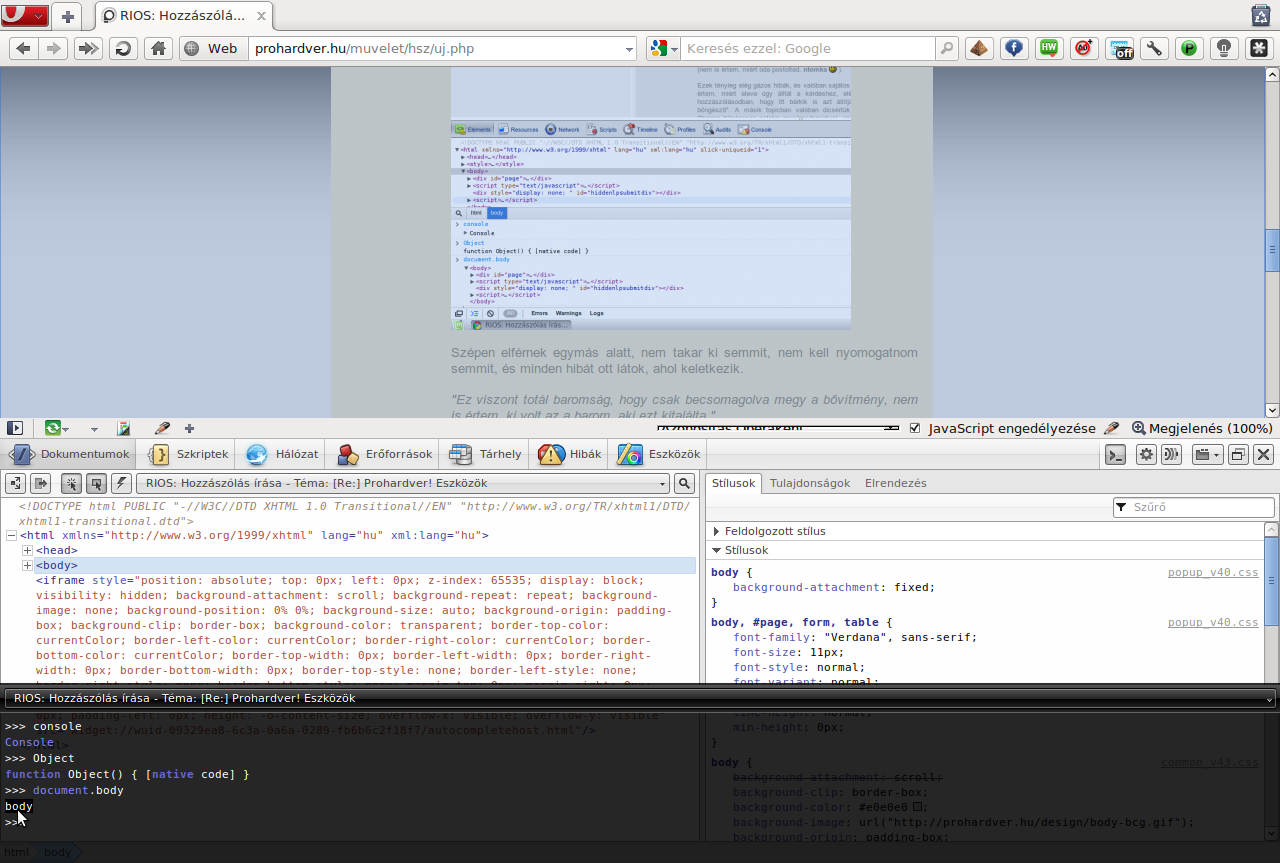The height and width of the screenshot is (863, 1280).
Task: Click the green HW extension icon
Action: coord(1048,47)
